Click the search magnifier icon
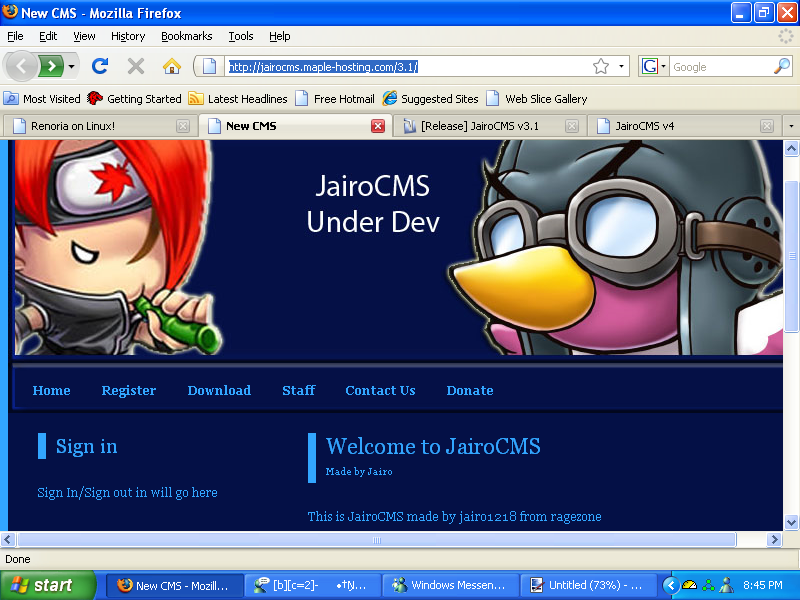 [x=782, y=66]
